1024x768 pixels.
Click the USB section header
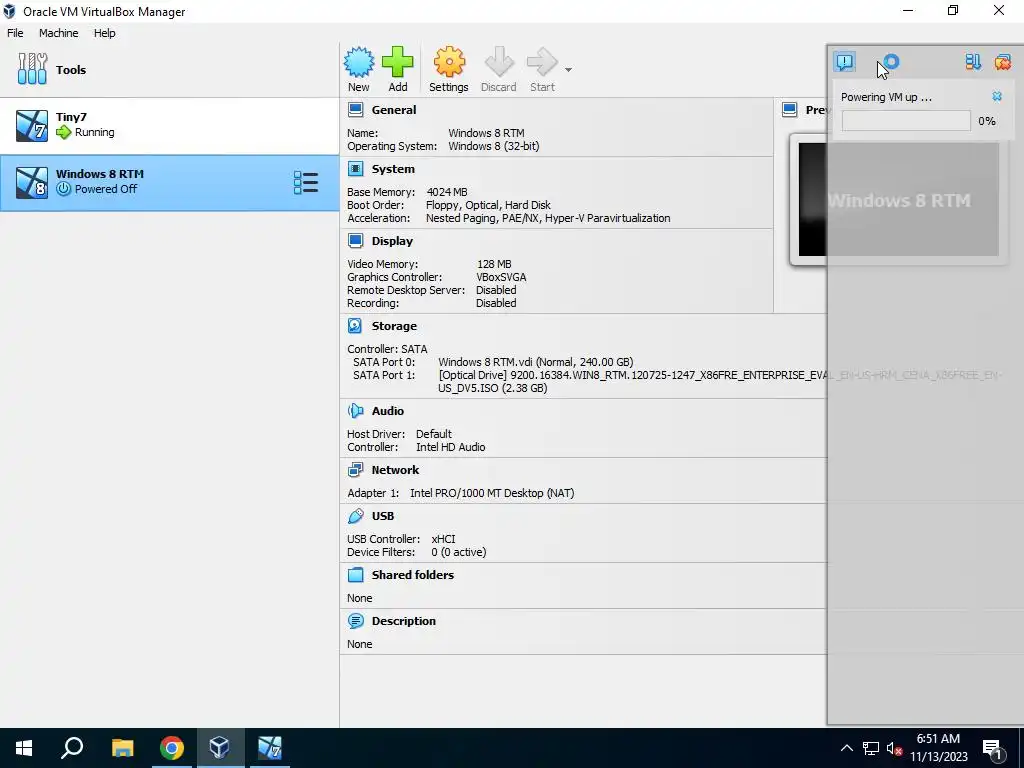click(x=383, y=516)
